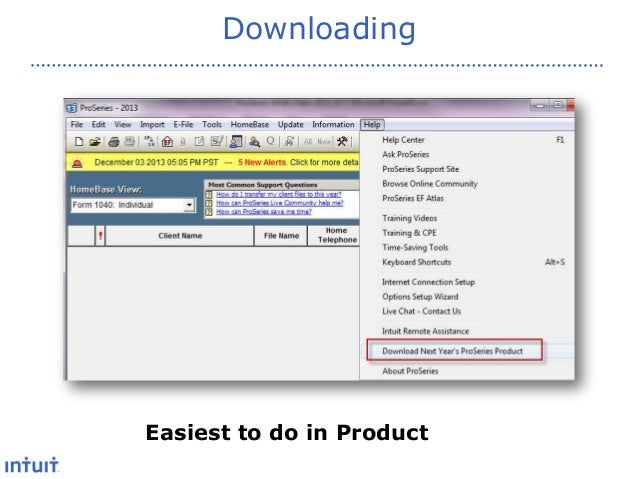Open the E-File menu
This screenshot has width=638, height=479.
pos(183,125)
